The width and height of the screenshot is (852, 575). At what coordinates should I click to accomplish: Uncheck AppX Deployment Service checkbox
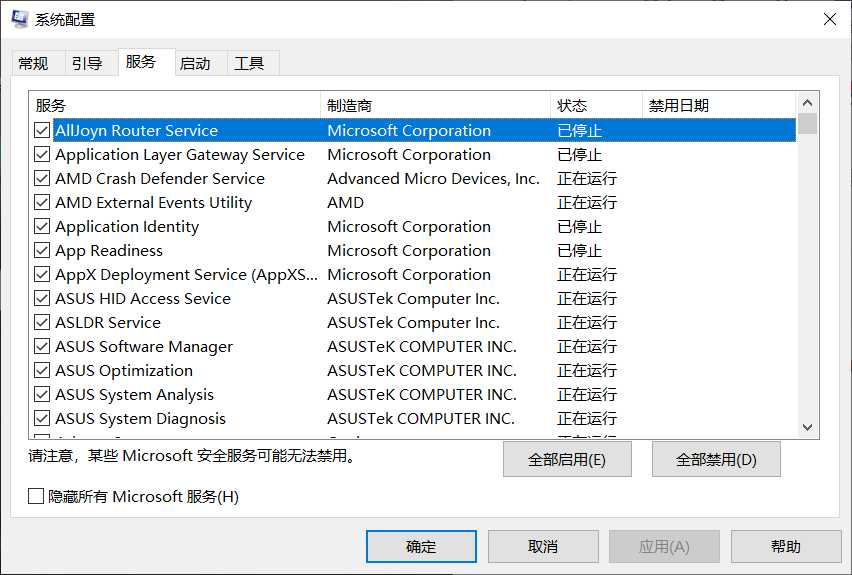[x=42, y=274]
